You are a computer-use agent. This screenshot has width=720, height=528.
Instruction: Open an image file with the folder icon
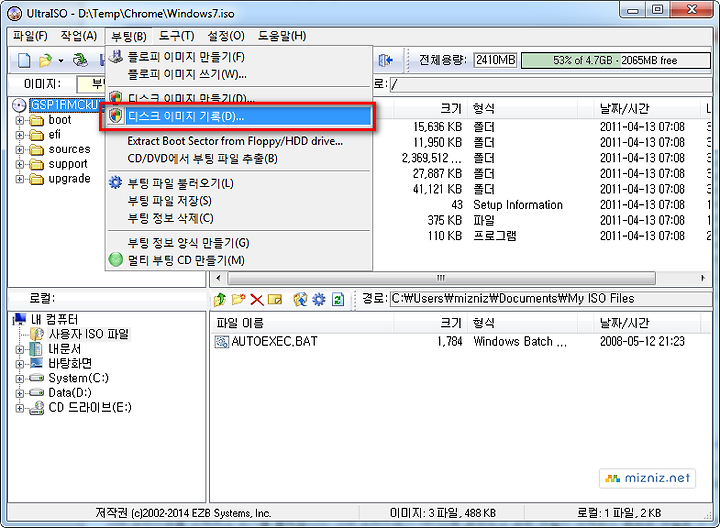(45, 60)
